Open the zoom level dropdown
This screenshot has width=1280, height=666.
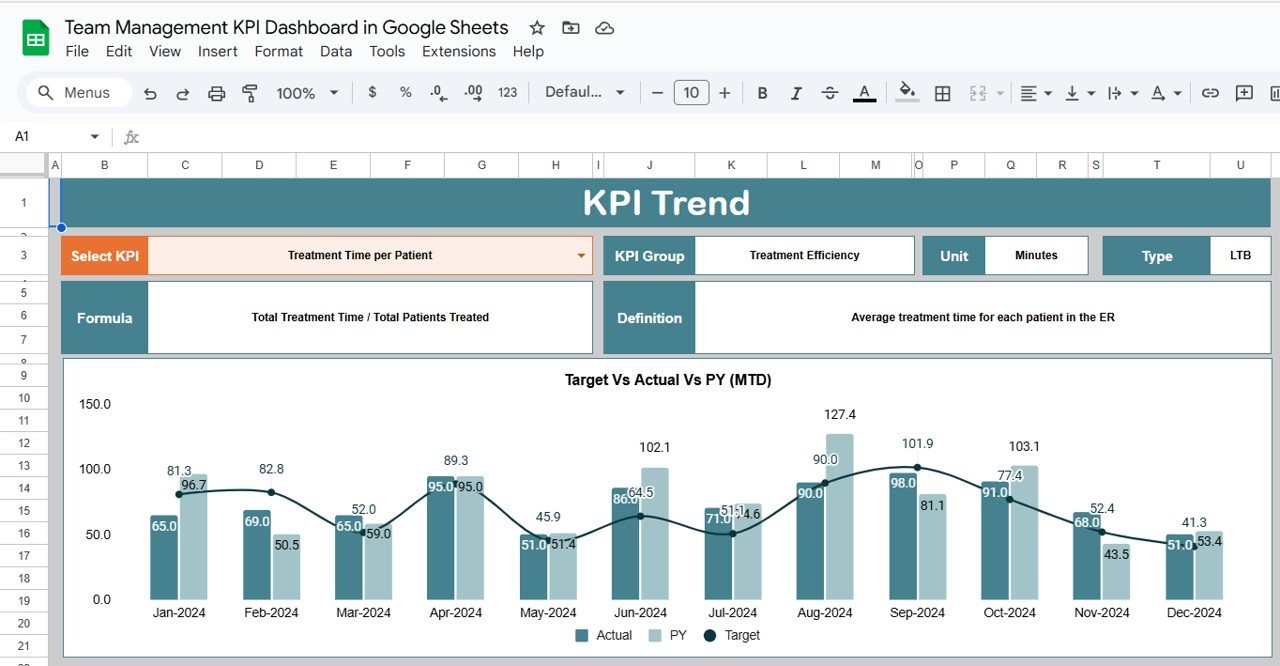(306, 92)
